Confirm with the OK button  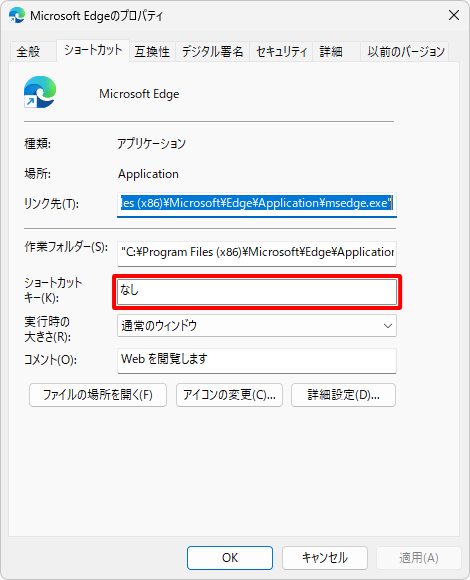click(x=230, y=557)
